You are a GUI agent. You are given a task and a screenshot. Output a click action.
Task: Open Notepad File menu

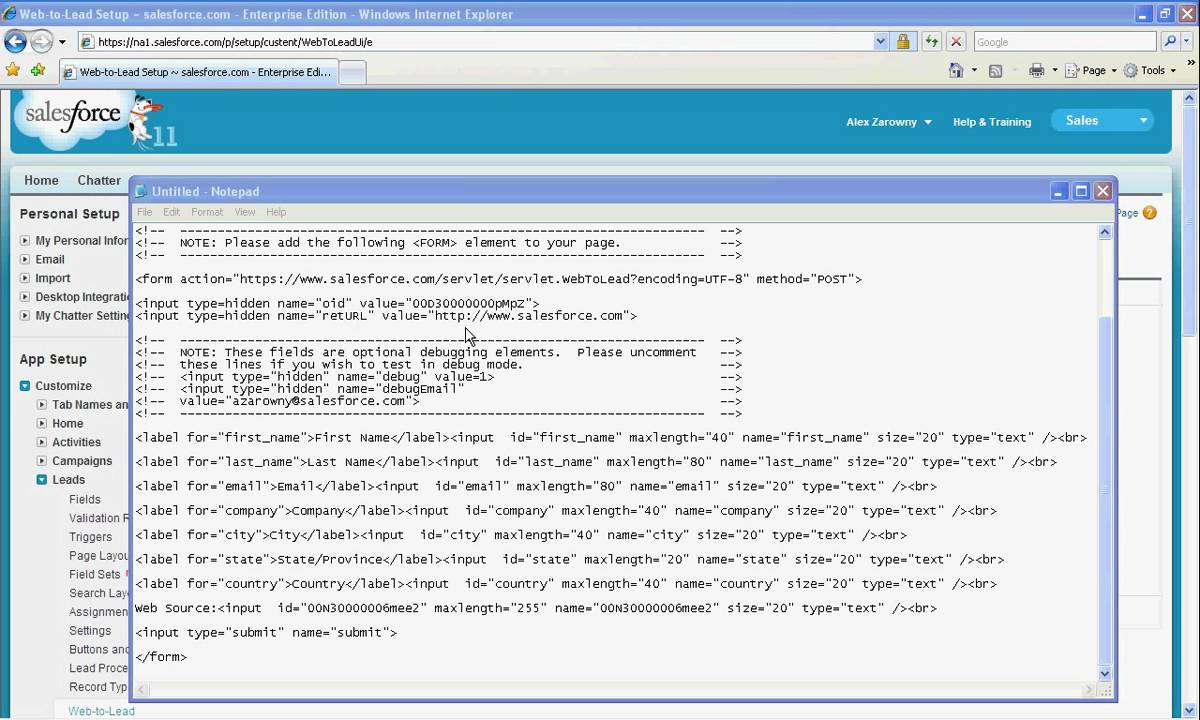coord(144,212)
